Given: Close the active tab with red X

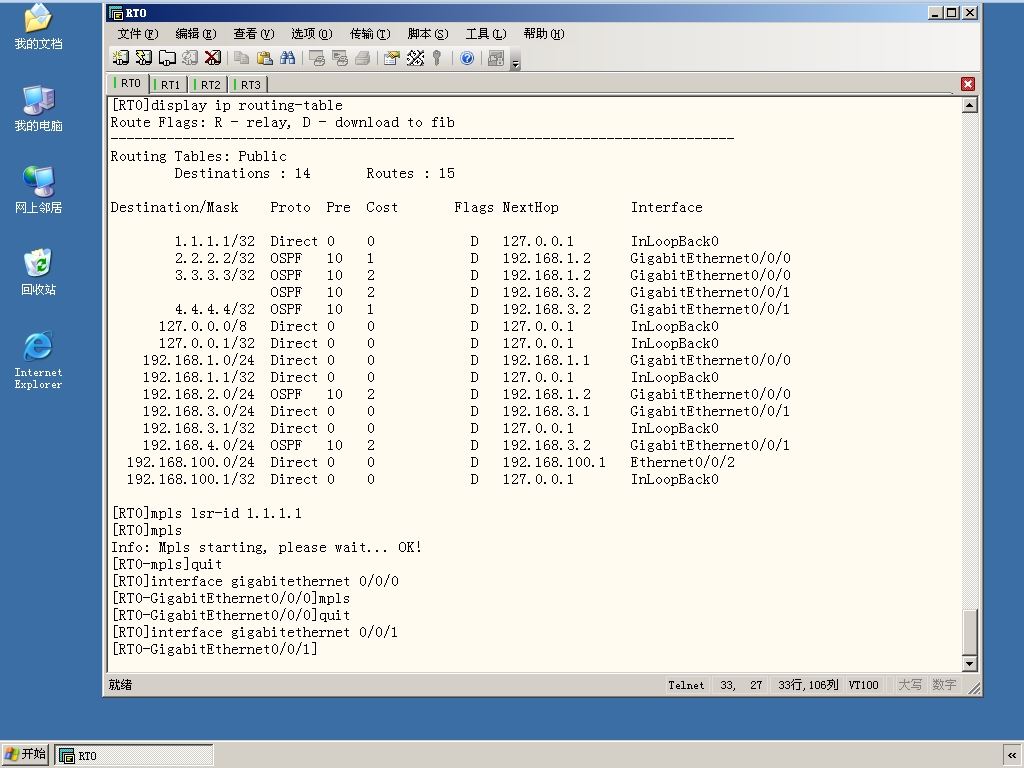Looking at the screenshot, I should [968, 84].
